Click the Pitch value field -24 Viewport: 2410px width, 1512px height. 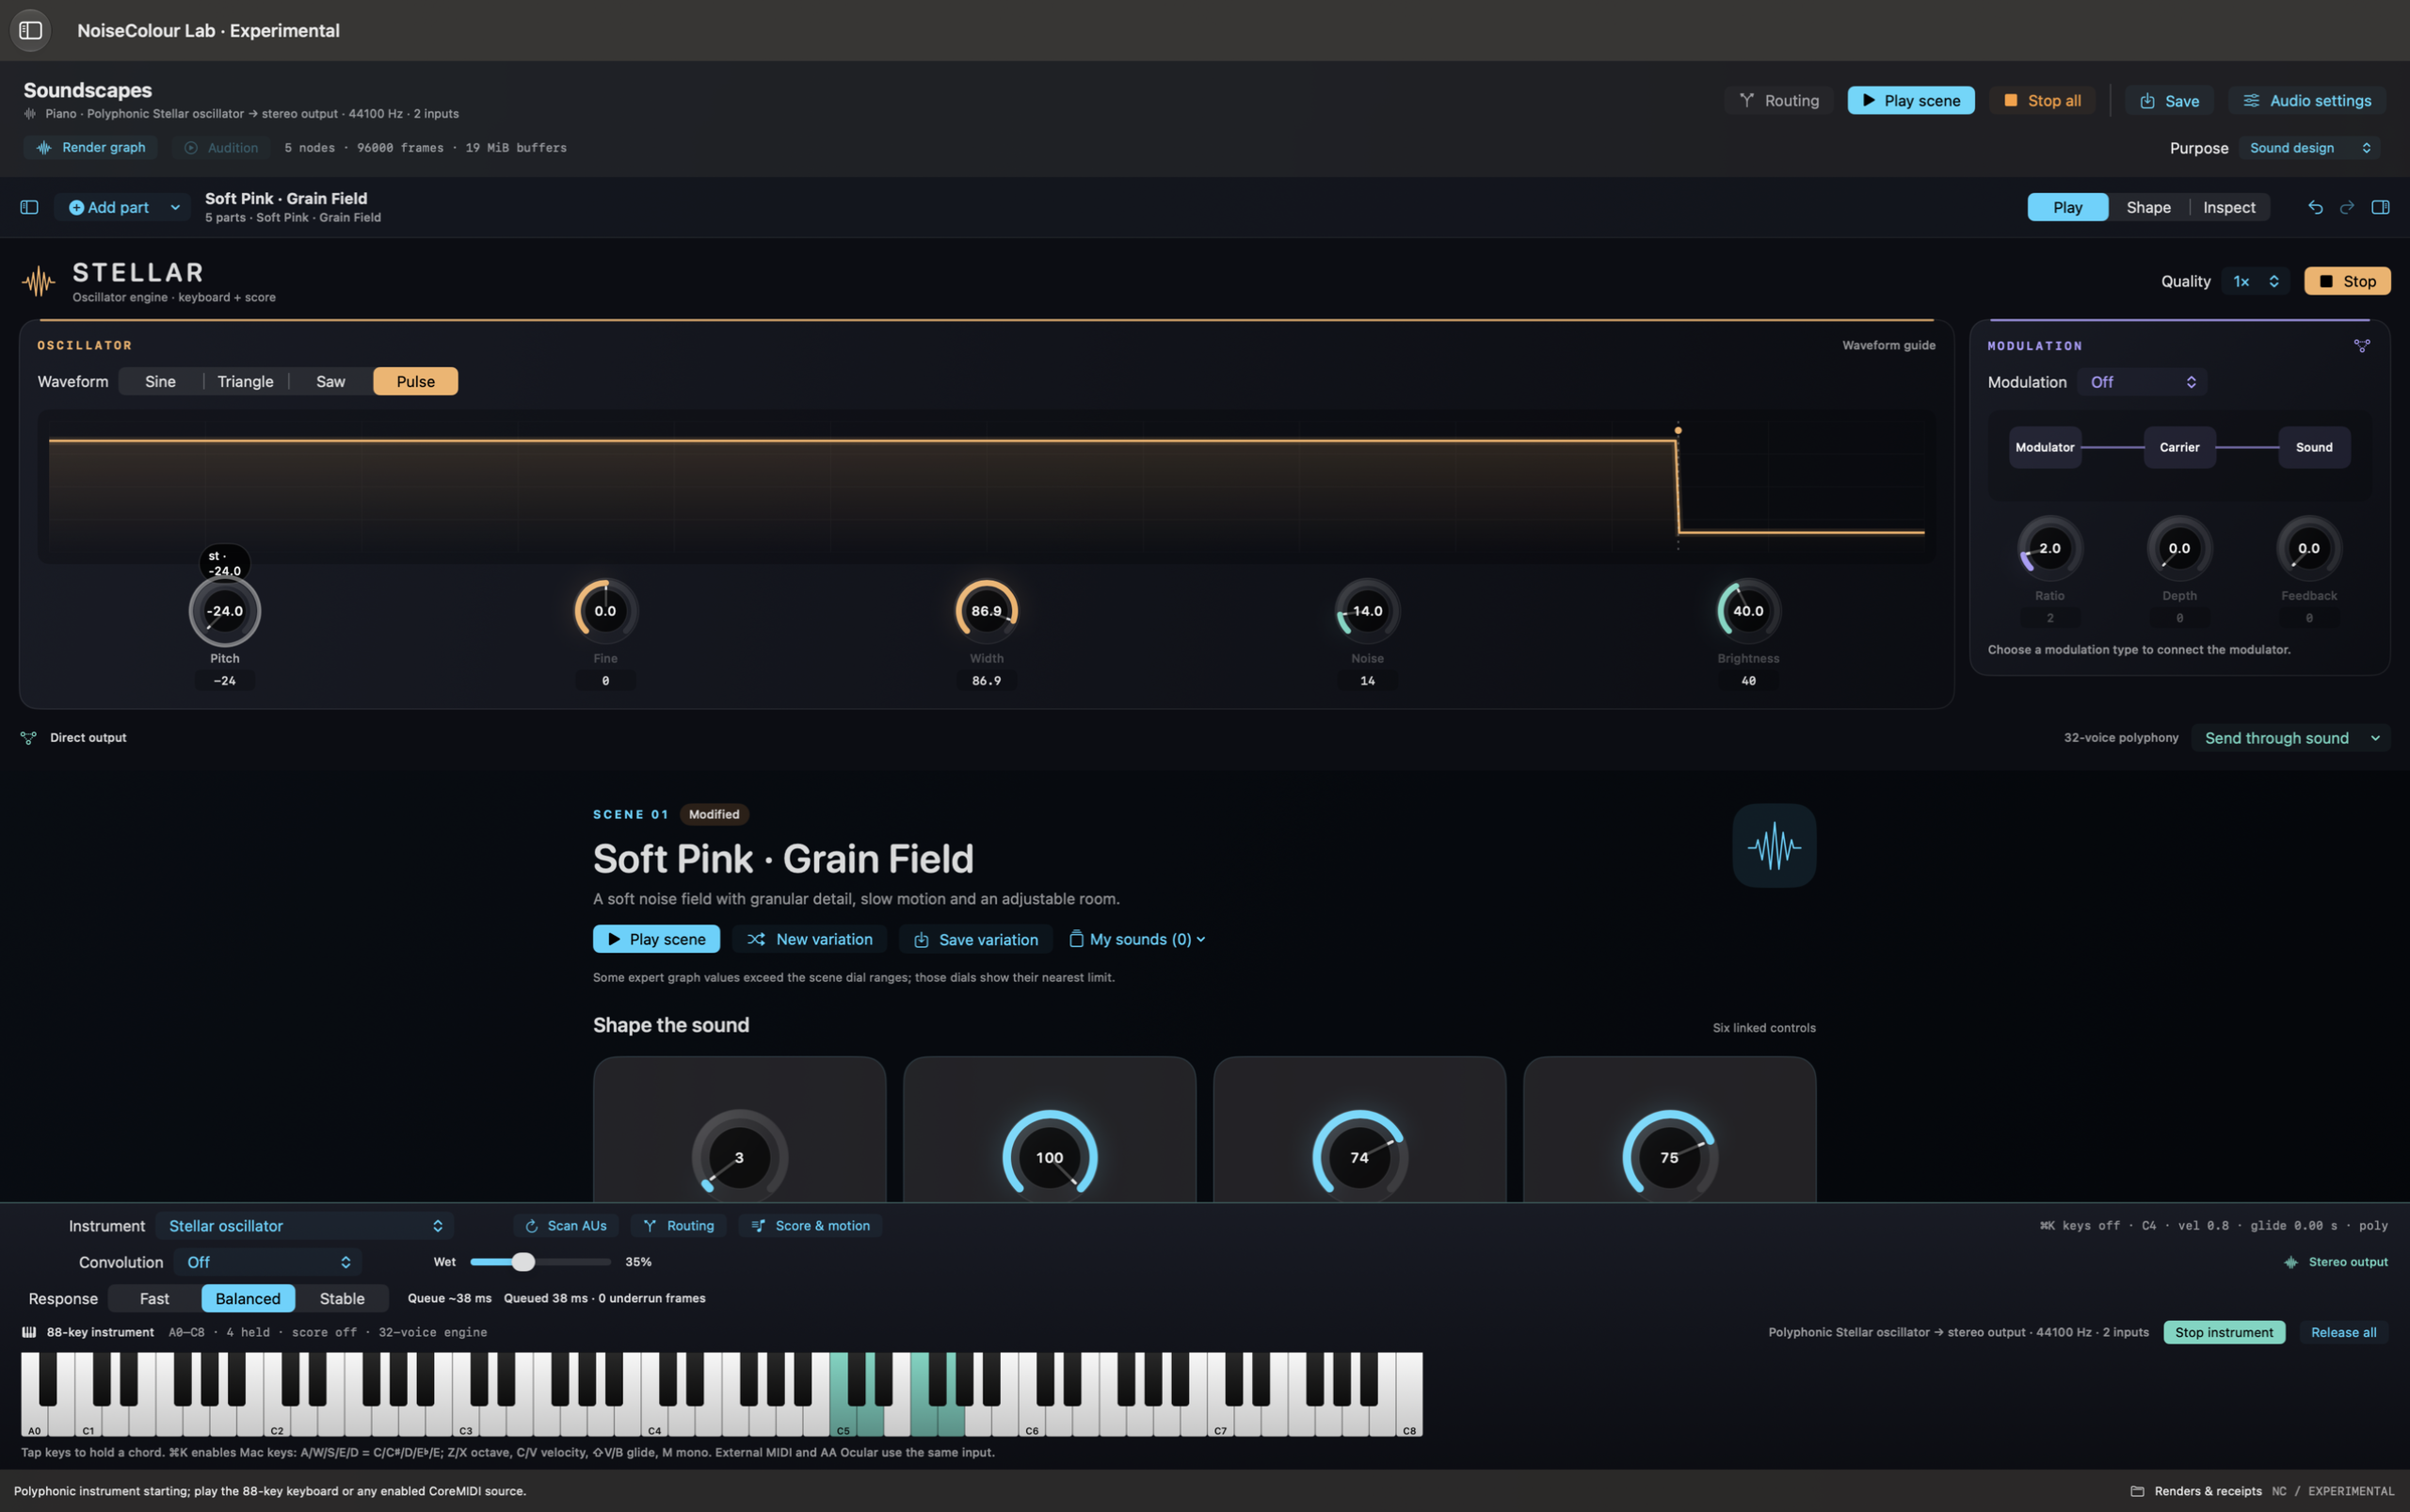(225, 681)
